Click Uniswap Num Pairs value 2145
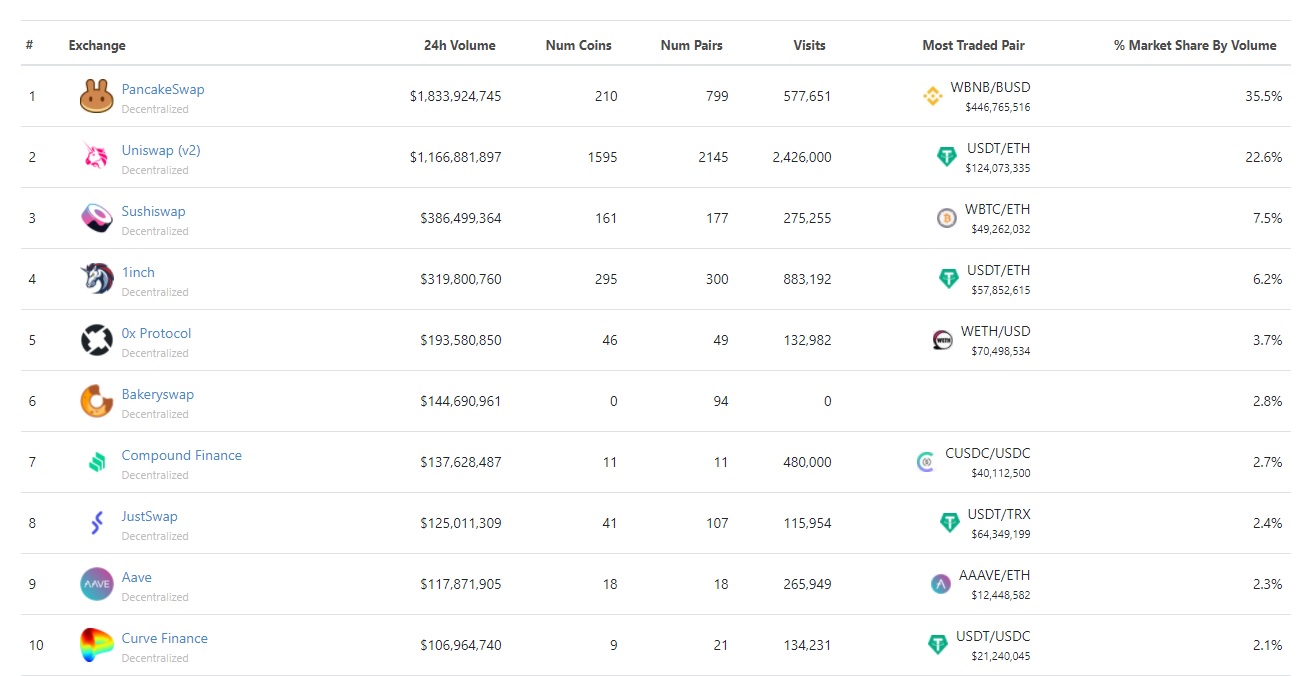 tap(714, 157)
